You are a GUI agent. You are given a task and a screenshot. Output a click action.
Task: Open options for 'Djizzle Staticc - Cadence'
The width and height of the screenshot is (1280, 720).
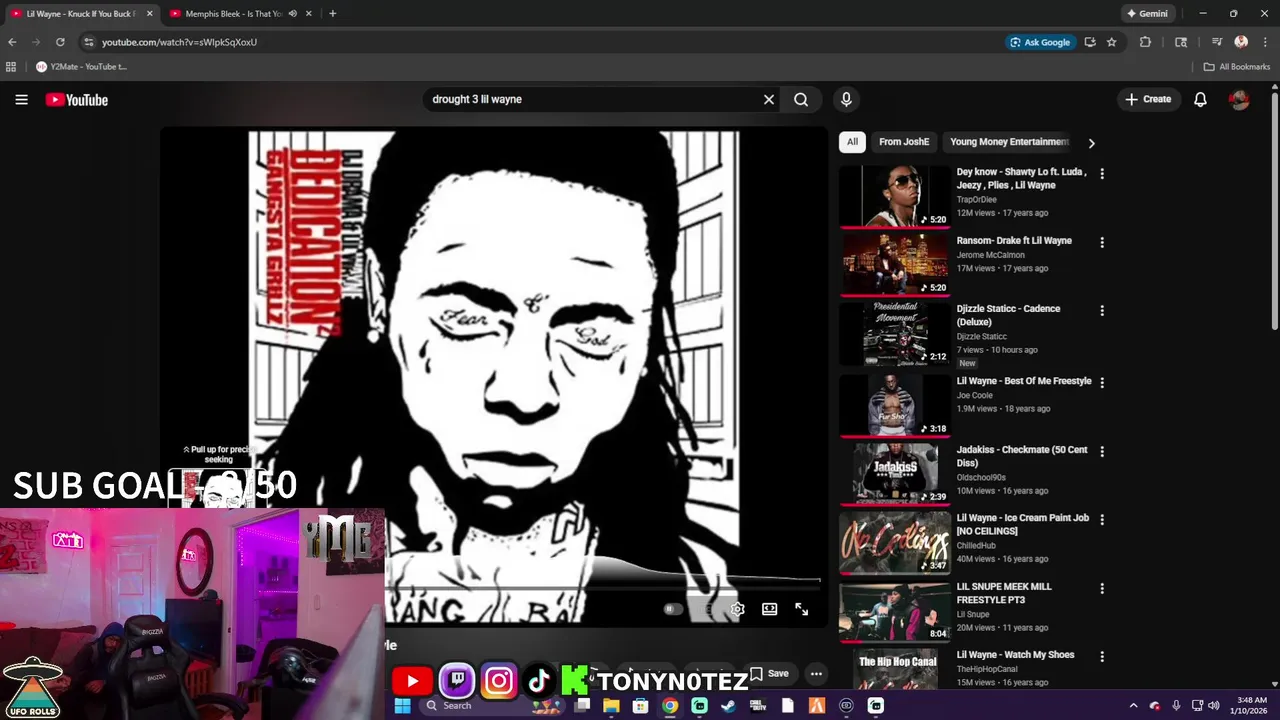click(1102, 310)
